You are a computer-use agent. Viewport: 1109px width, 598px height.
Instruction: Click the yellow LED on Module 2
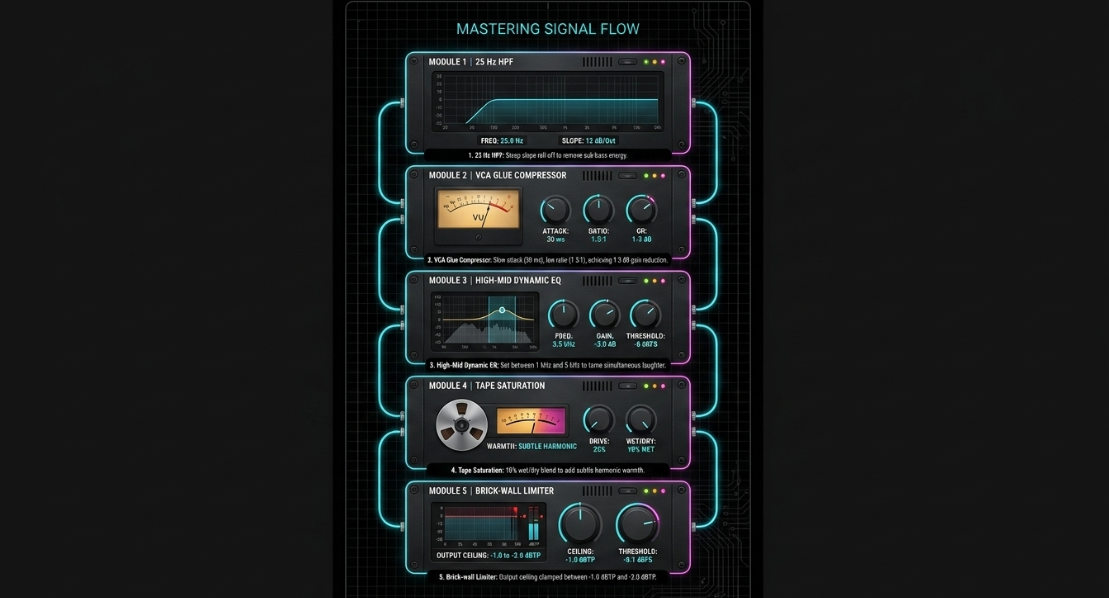(x=654, y=175)
